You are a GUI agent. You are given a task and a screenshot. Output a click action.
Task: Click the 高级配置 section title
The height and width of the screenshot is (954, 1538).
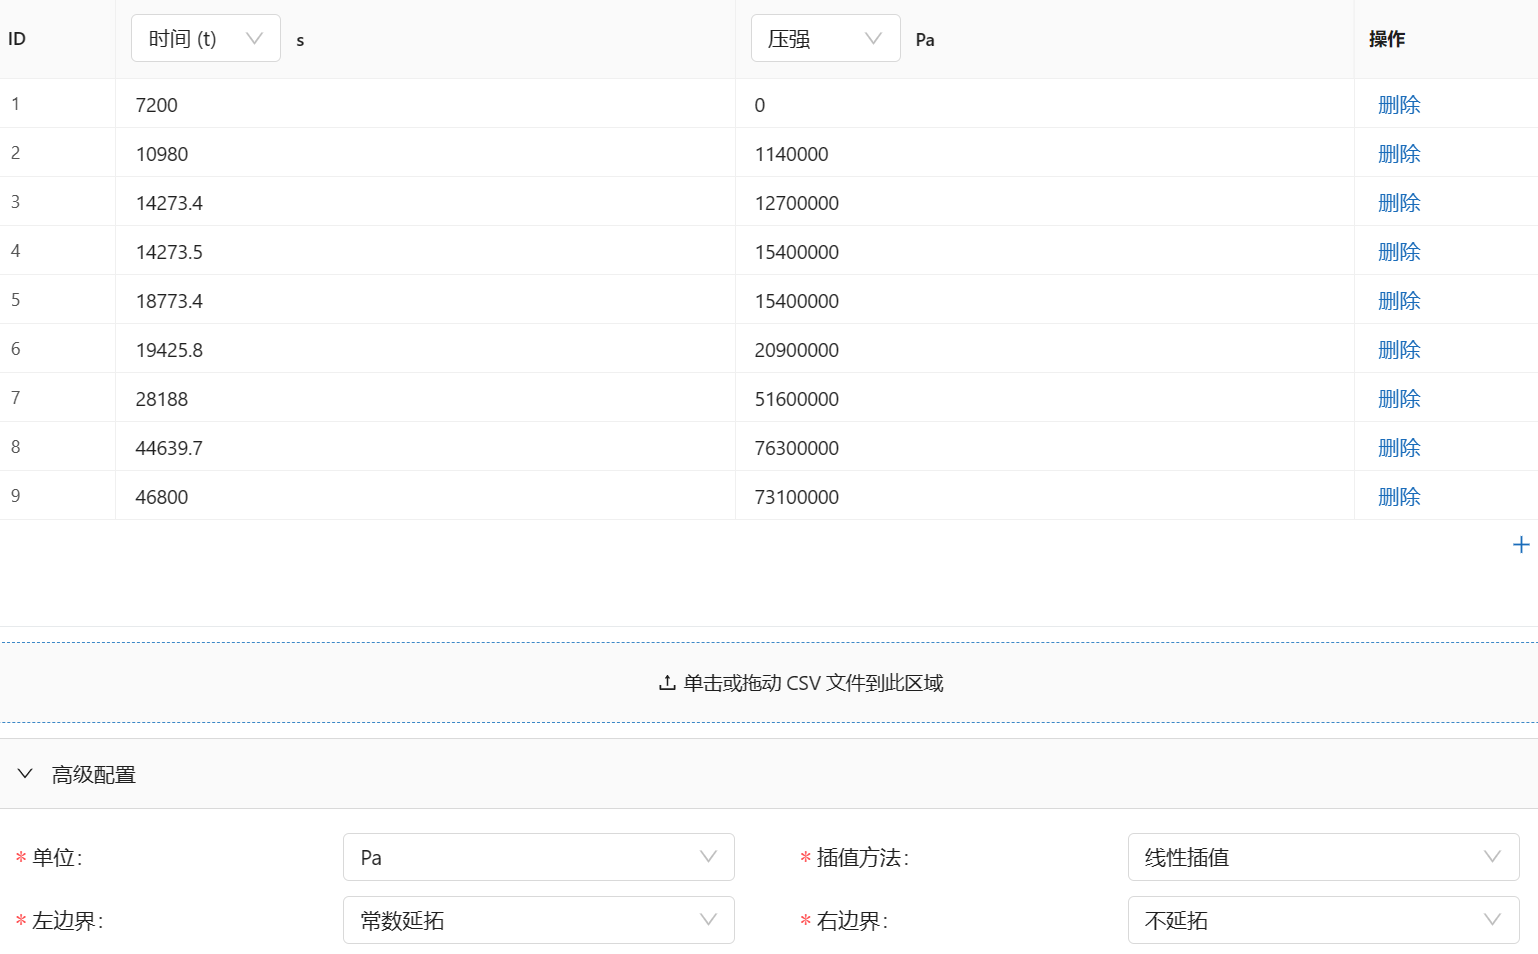(94, 775)
